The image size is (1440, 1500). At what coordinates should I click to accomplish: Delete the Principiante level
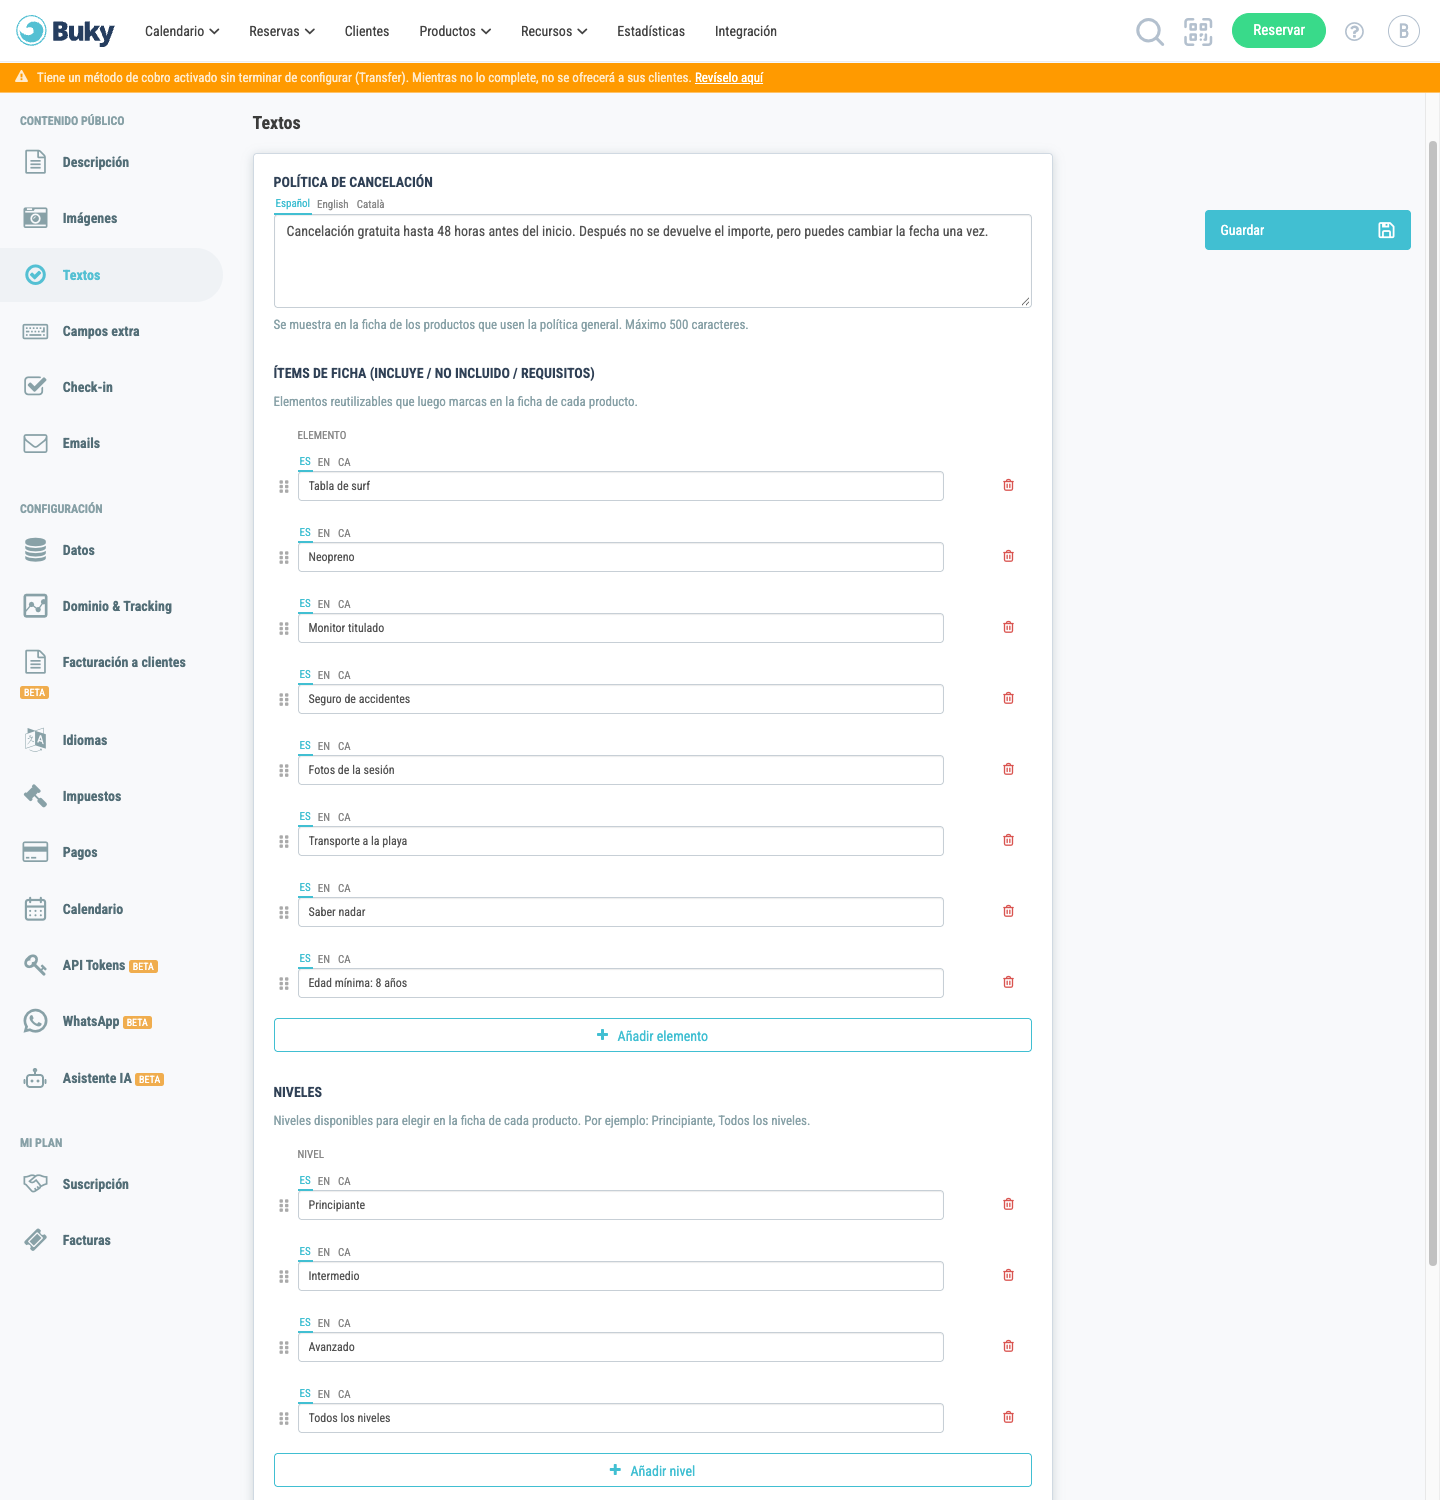[x=1008, y=1204]
